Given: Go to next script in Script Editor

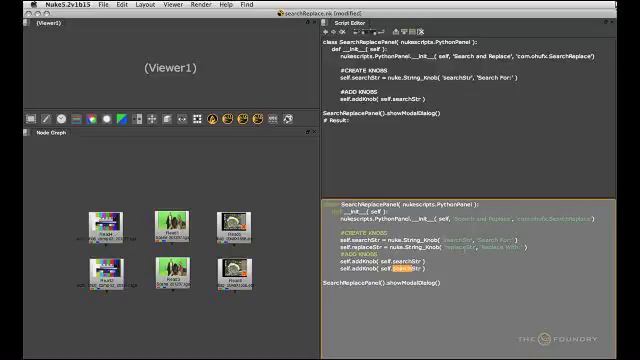Looking at the screenshot, I should pyautogui.click(x=333, y=32).
